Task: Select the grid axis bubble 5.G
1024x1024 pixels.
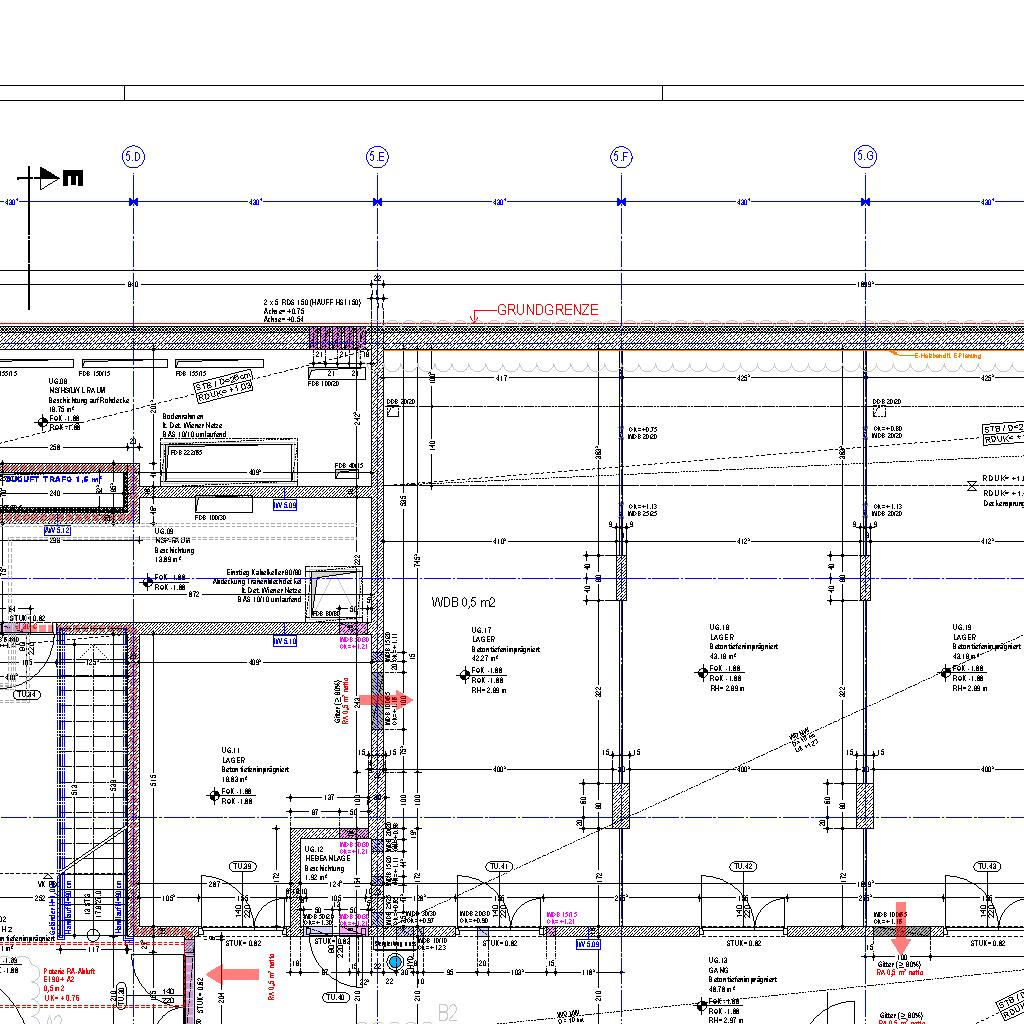Action: coord(865,156)
